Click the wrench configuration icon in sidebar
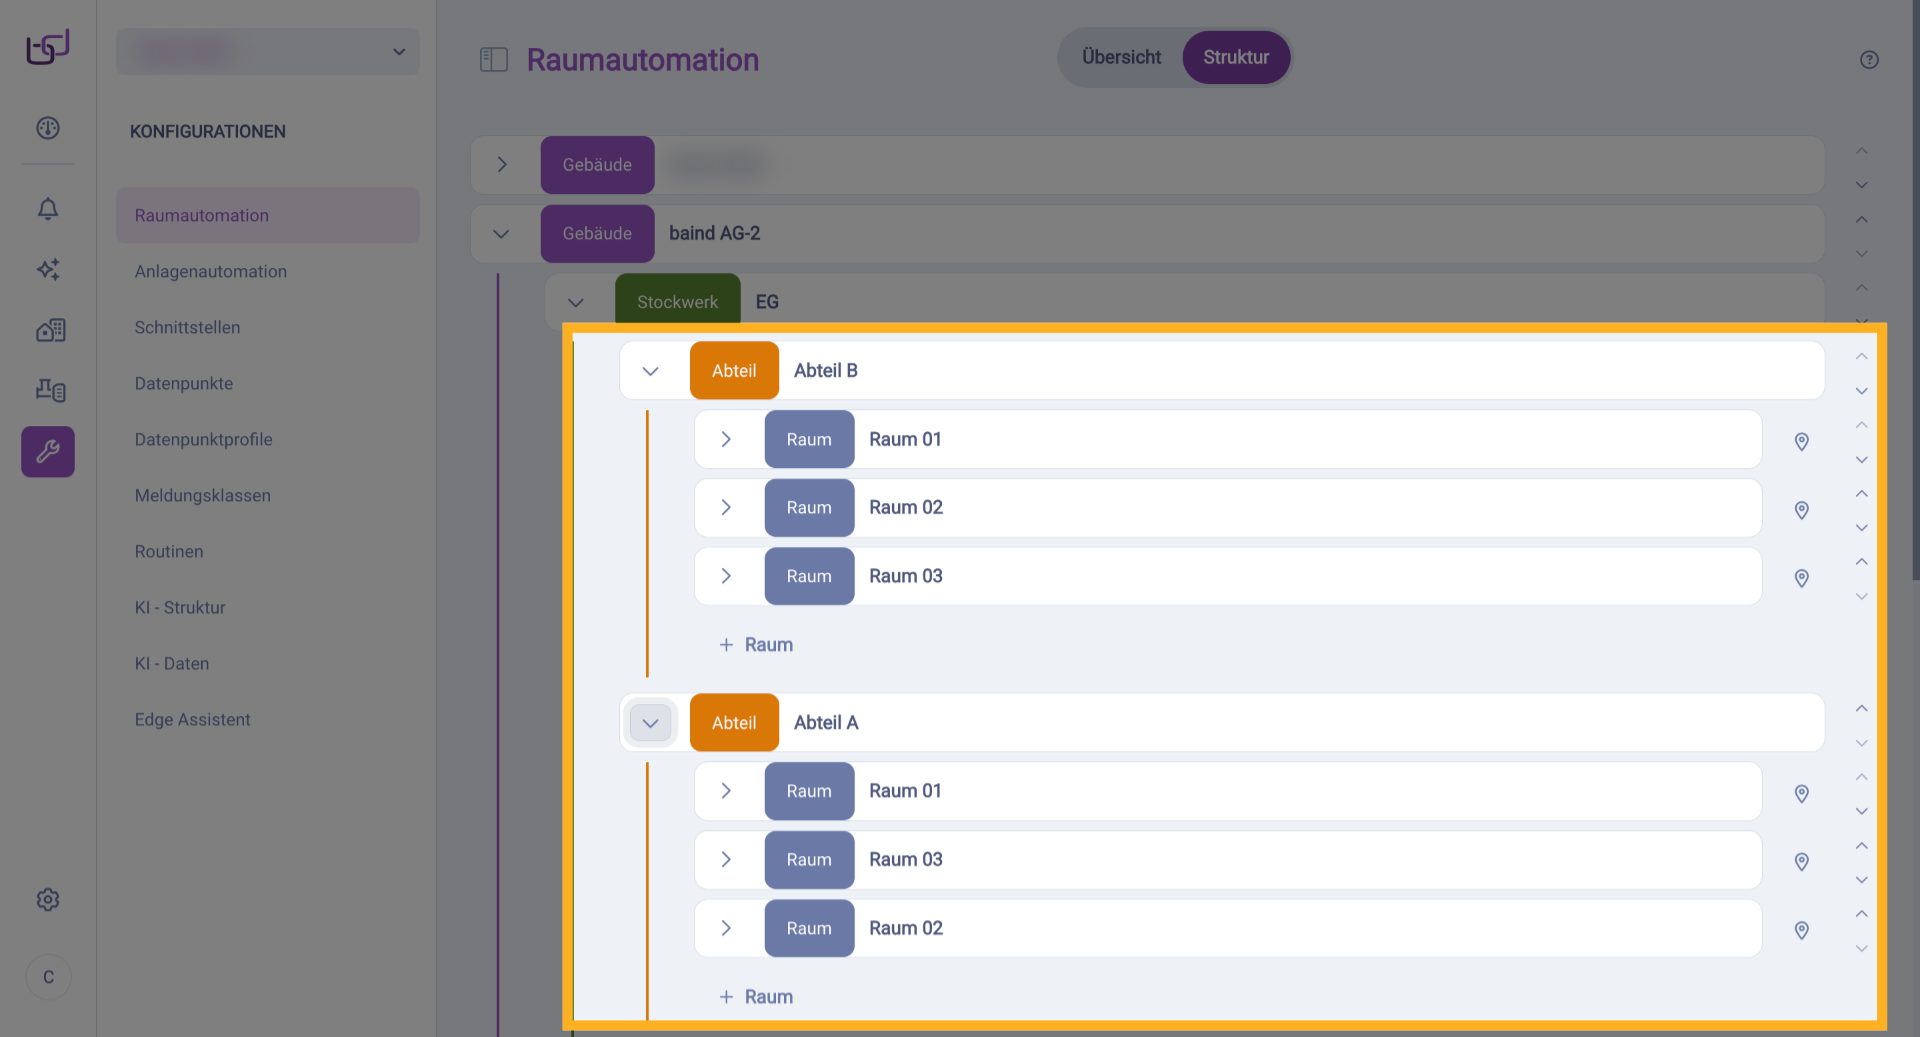Screen dimensions: 1920x1037 pos(48,452)
